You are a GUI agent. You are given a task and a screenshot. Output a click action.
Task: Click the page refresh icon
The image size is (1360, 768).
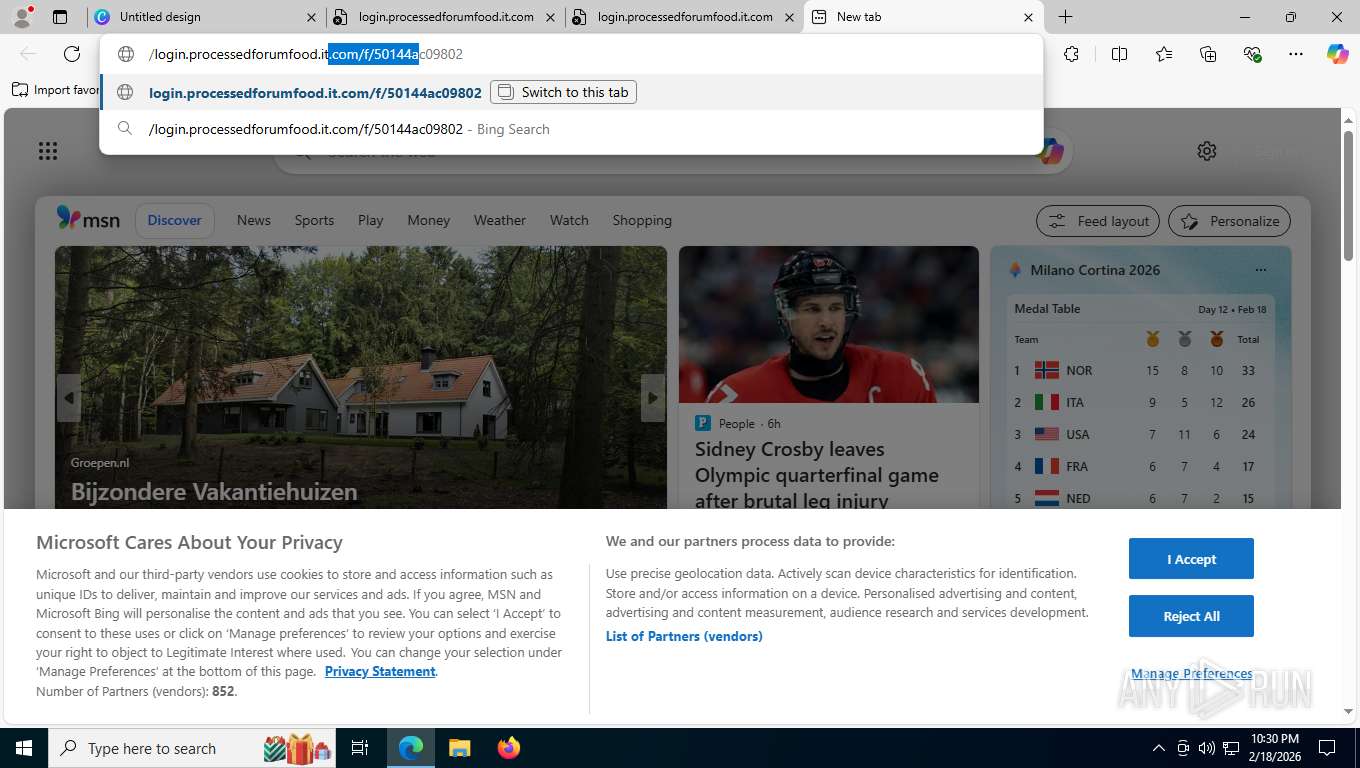(x=72, y=54)
